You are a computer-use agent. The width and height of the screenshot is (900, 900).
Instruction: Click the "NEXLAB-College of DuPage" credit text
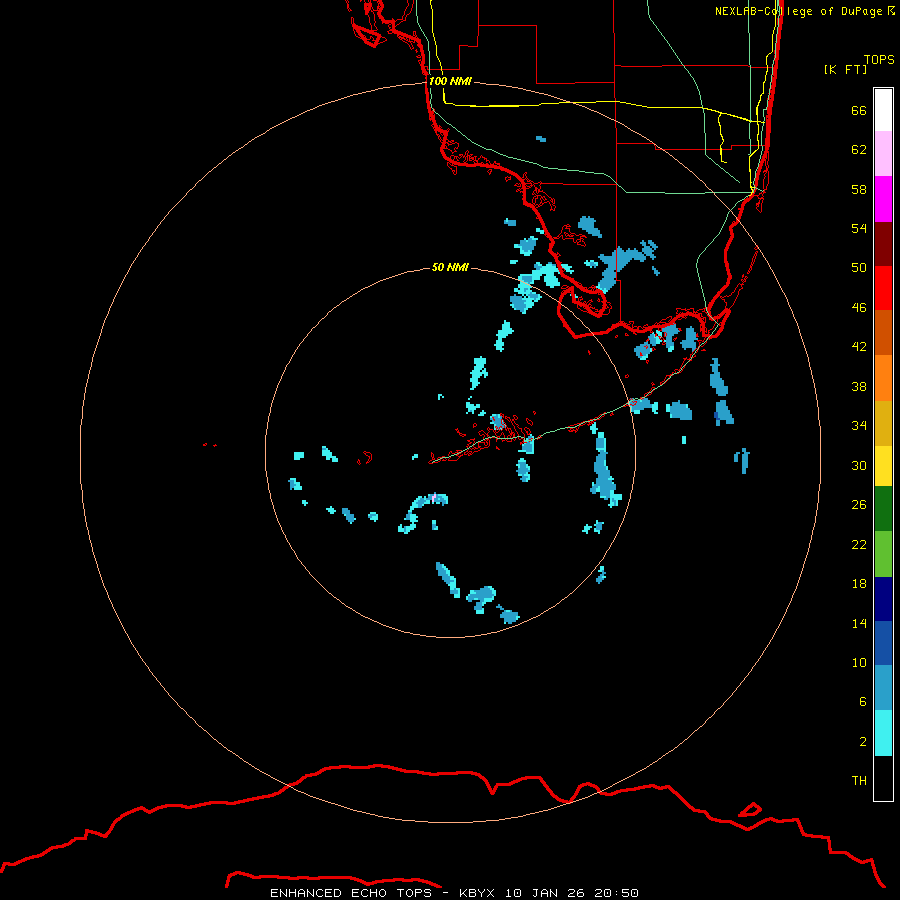tap(798, 11)
